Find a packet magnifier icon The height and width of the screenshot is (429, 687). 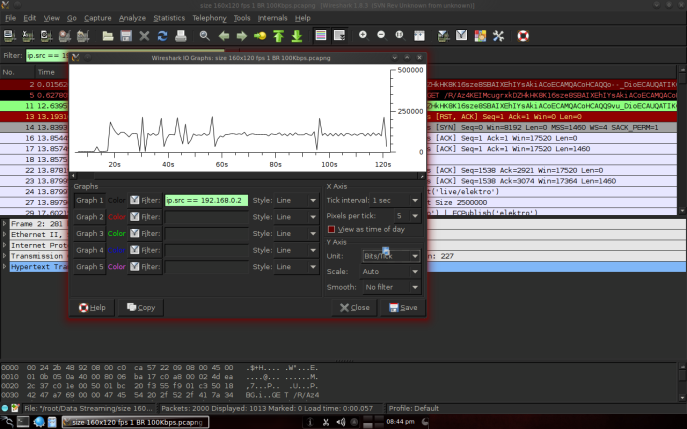[x=205, y=35]
